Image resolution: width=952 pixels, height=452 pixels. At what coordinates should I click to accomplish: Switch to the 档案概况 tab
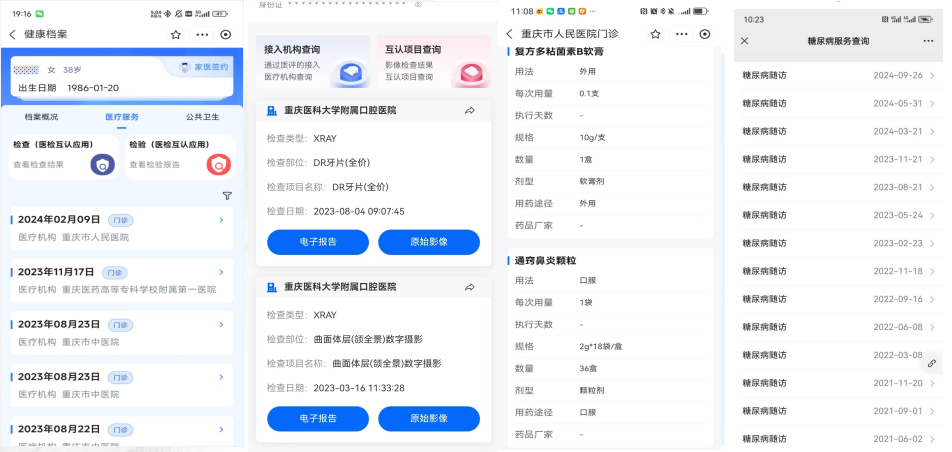[x=41, y=117]
